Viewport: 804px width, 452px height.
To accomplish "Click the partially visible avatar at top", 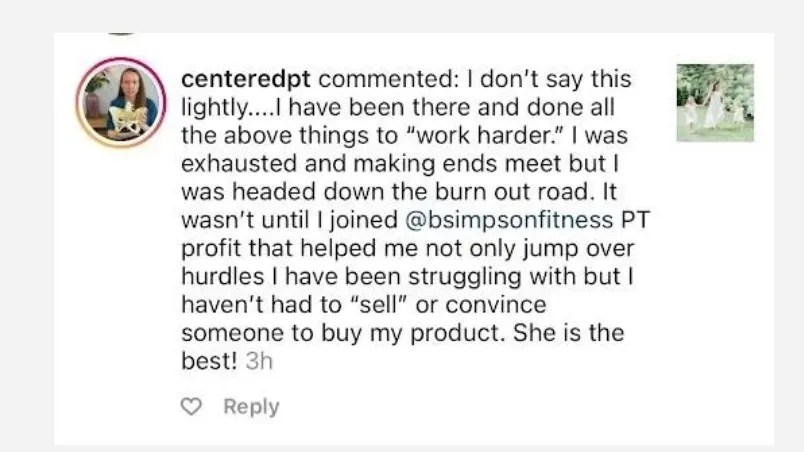I will coord(122,34).
